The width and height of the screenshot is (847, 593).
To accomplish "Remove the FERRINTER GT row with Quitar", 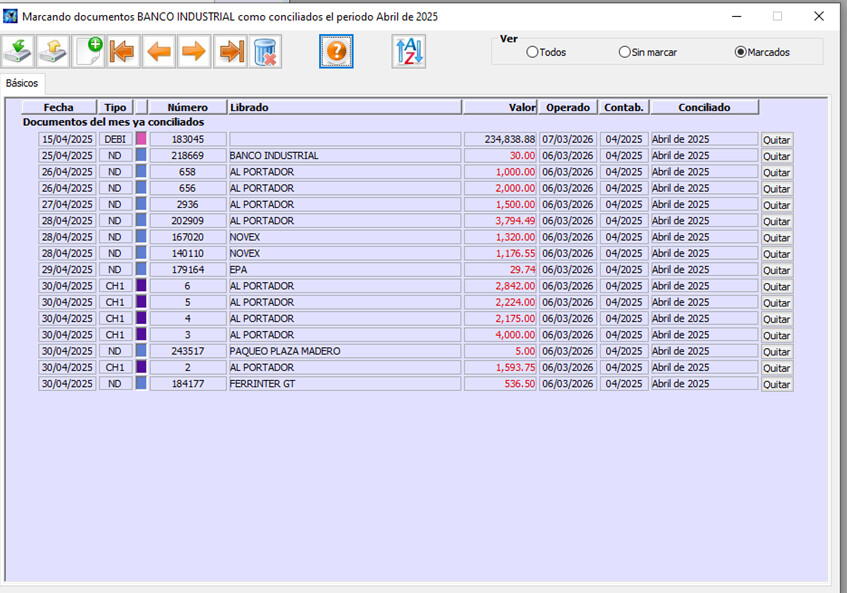I will tap(777, 385).
